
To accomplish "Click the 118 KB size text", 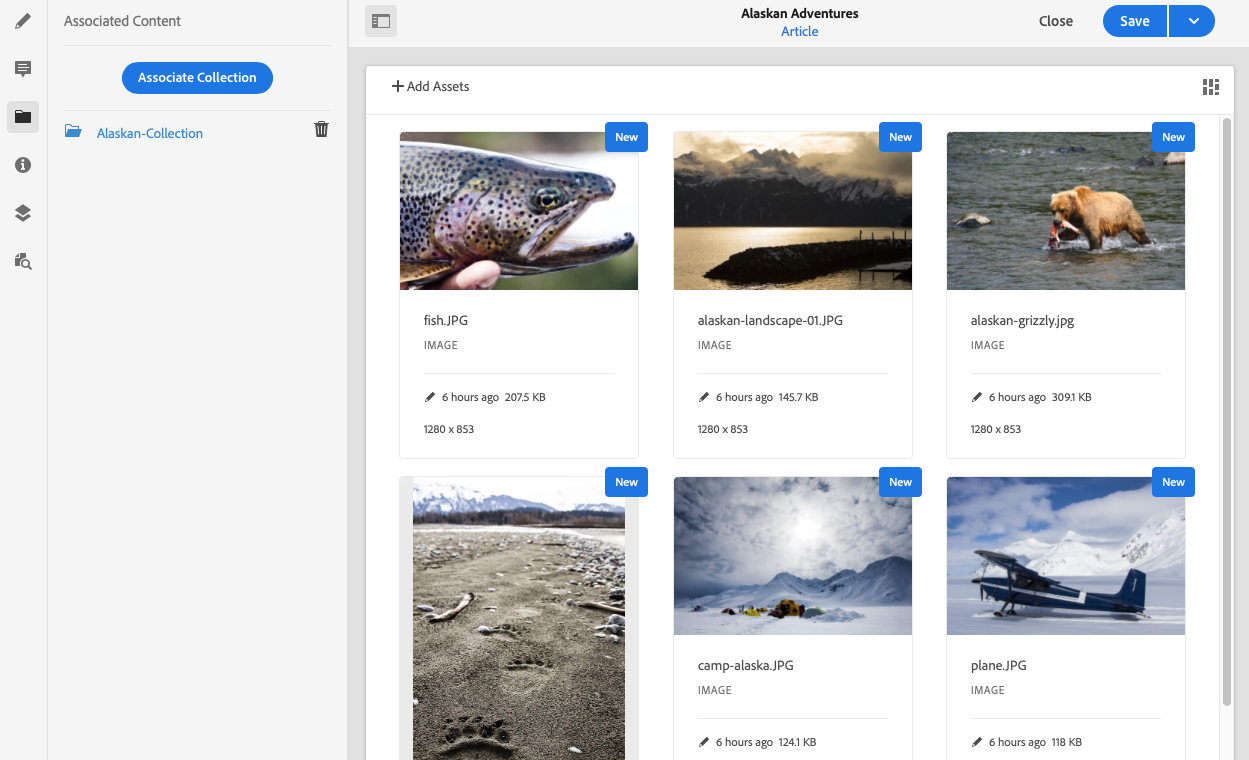I will pos(1067,742).
